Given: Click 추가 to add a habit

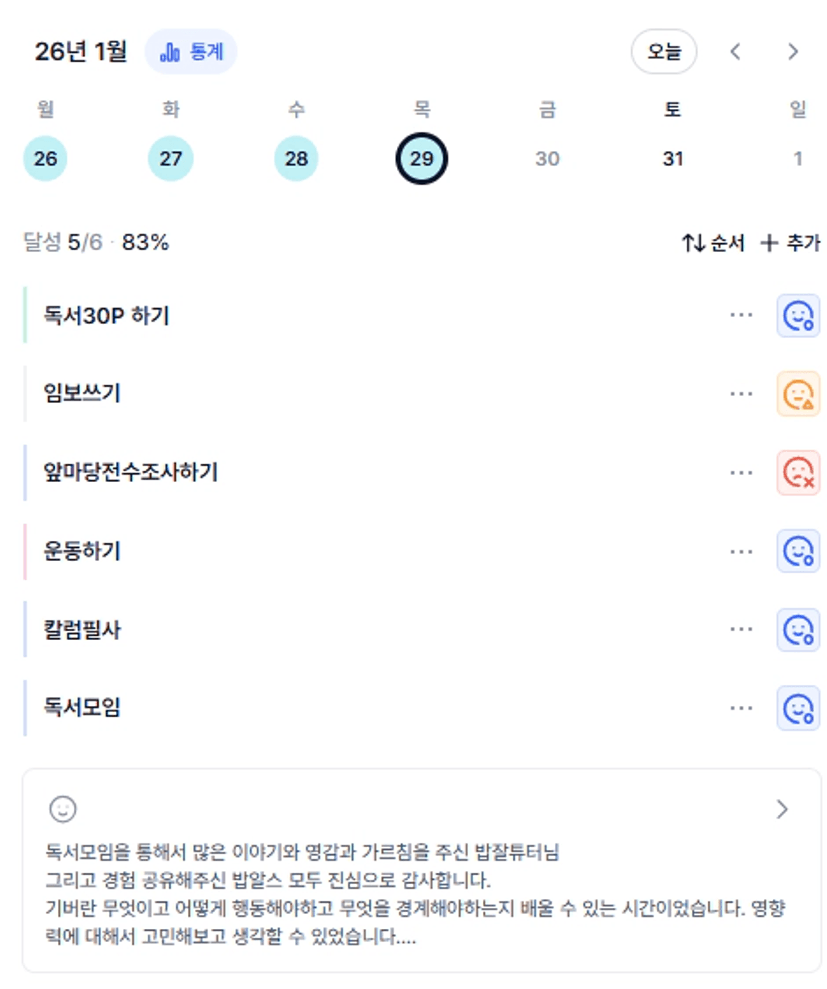Looking at the screenshot, I should click(790, 243).
